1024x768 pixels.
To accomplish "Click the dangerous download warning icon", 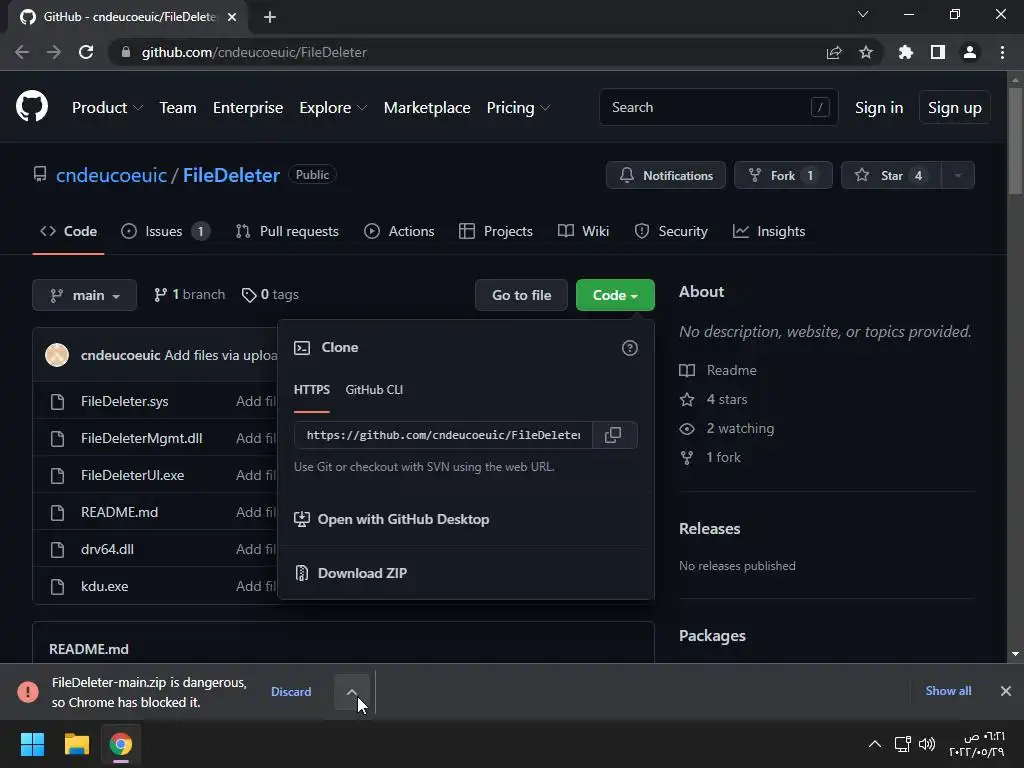I will (x=28, y=692).
